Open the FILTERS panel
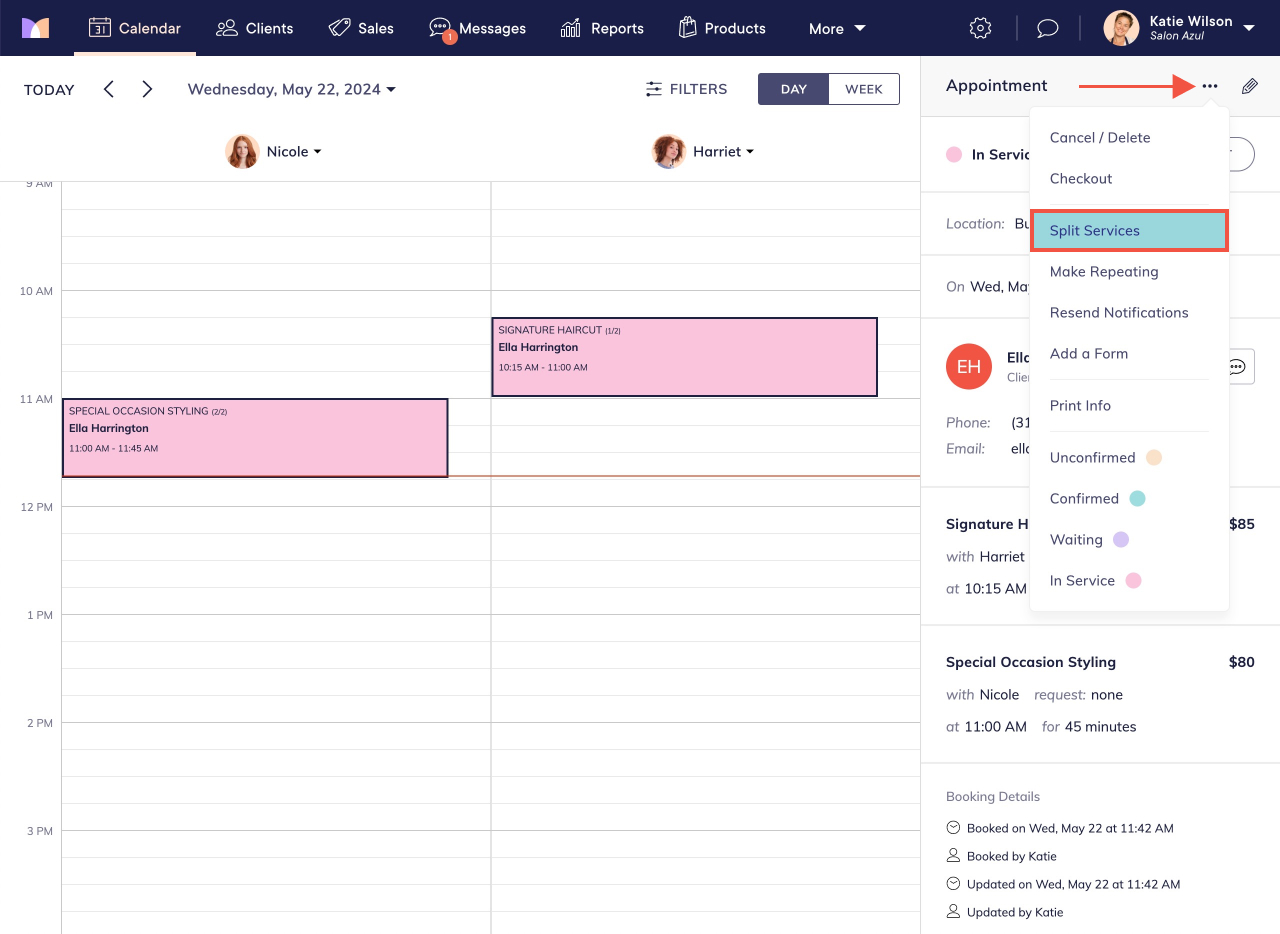This screenshot has width=1280, height=934. pos(686,88)
